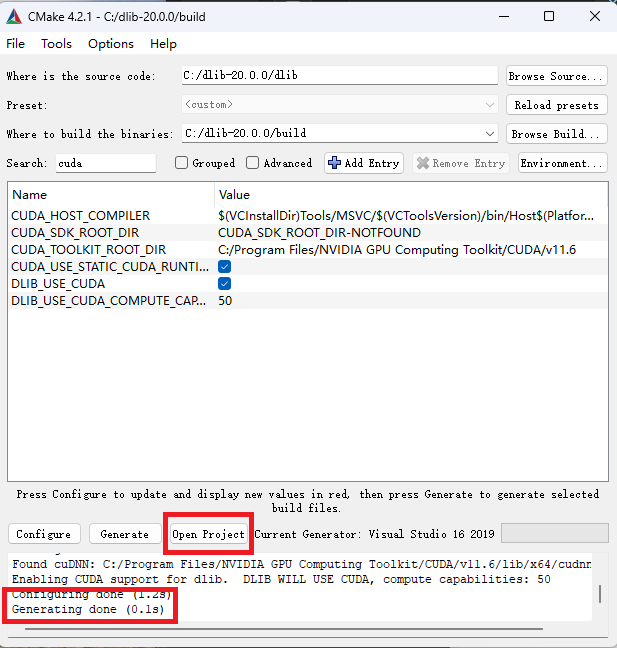
Task: Toggle the Grouped checkbox
Action: (181, 163)
